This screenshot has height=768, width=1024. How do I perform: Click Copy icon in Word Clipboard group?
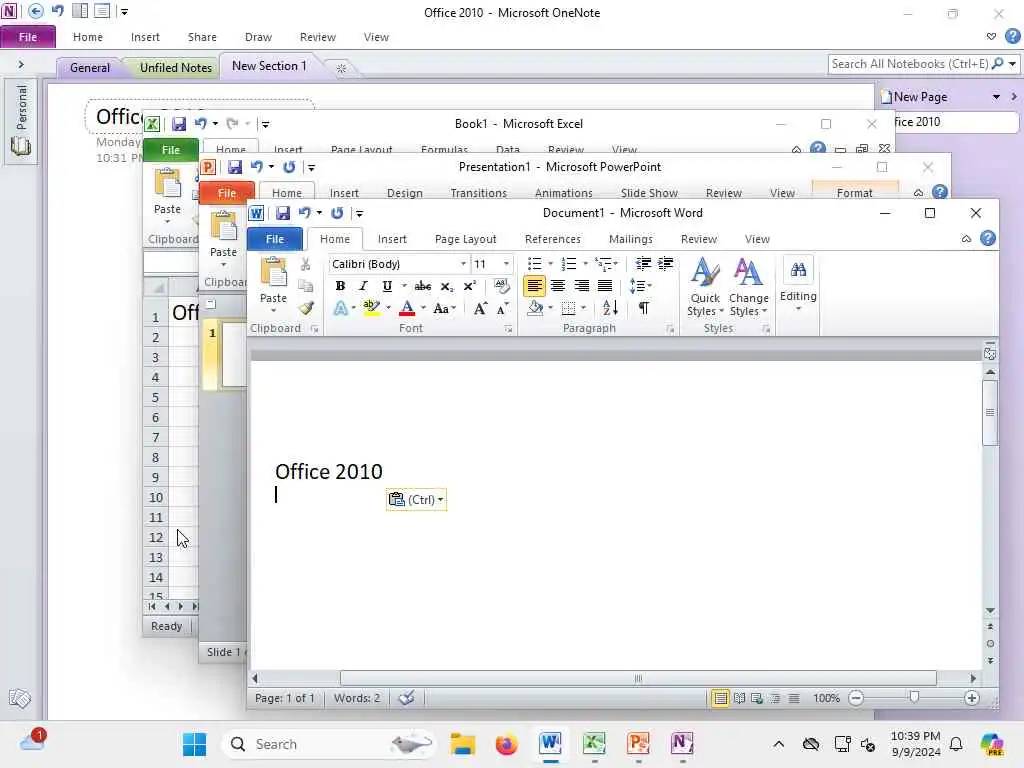pos(305,286)
